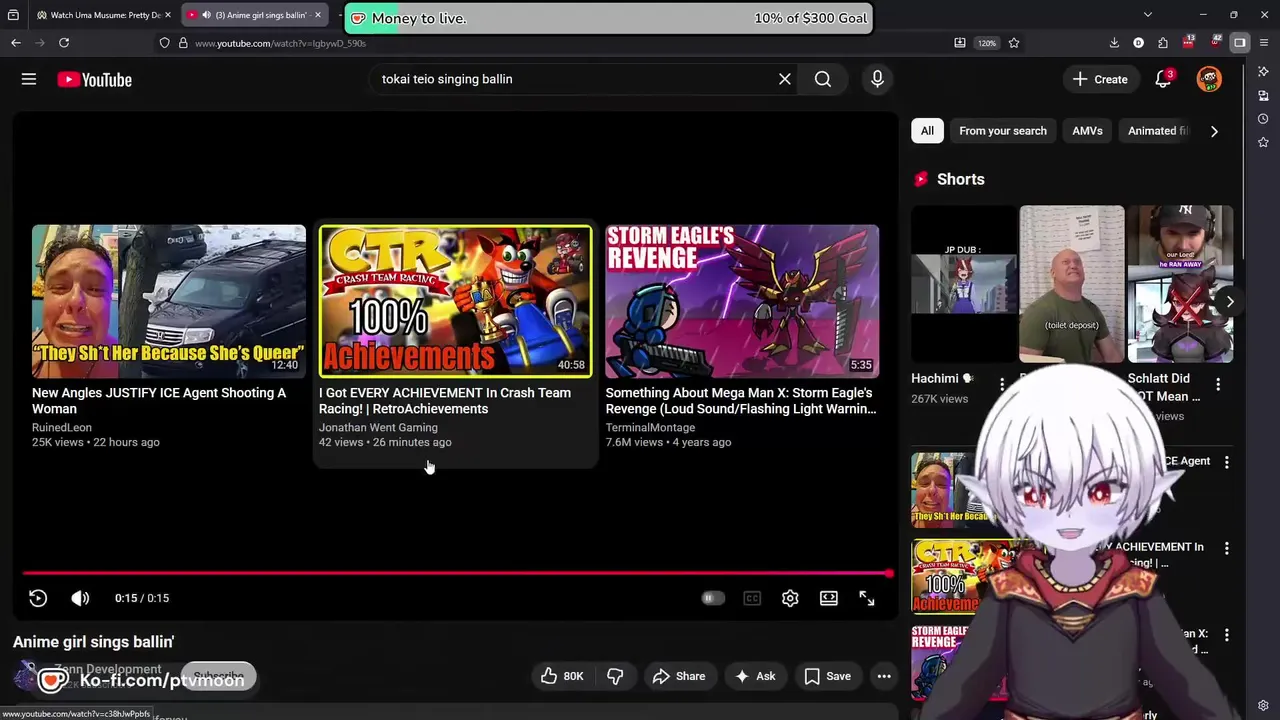The width and height of the screenshot is (1280, 720).
Task: Go to YouTube home via logo
Action: pos(94,79)
